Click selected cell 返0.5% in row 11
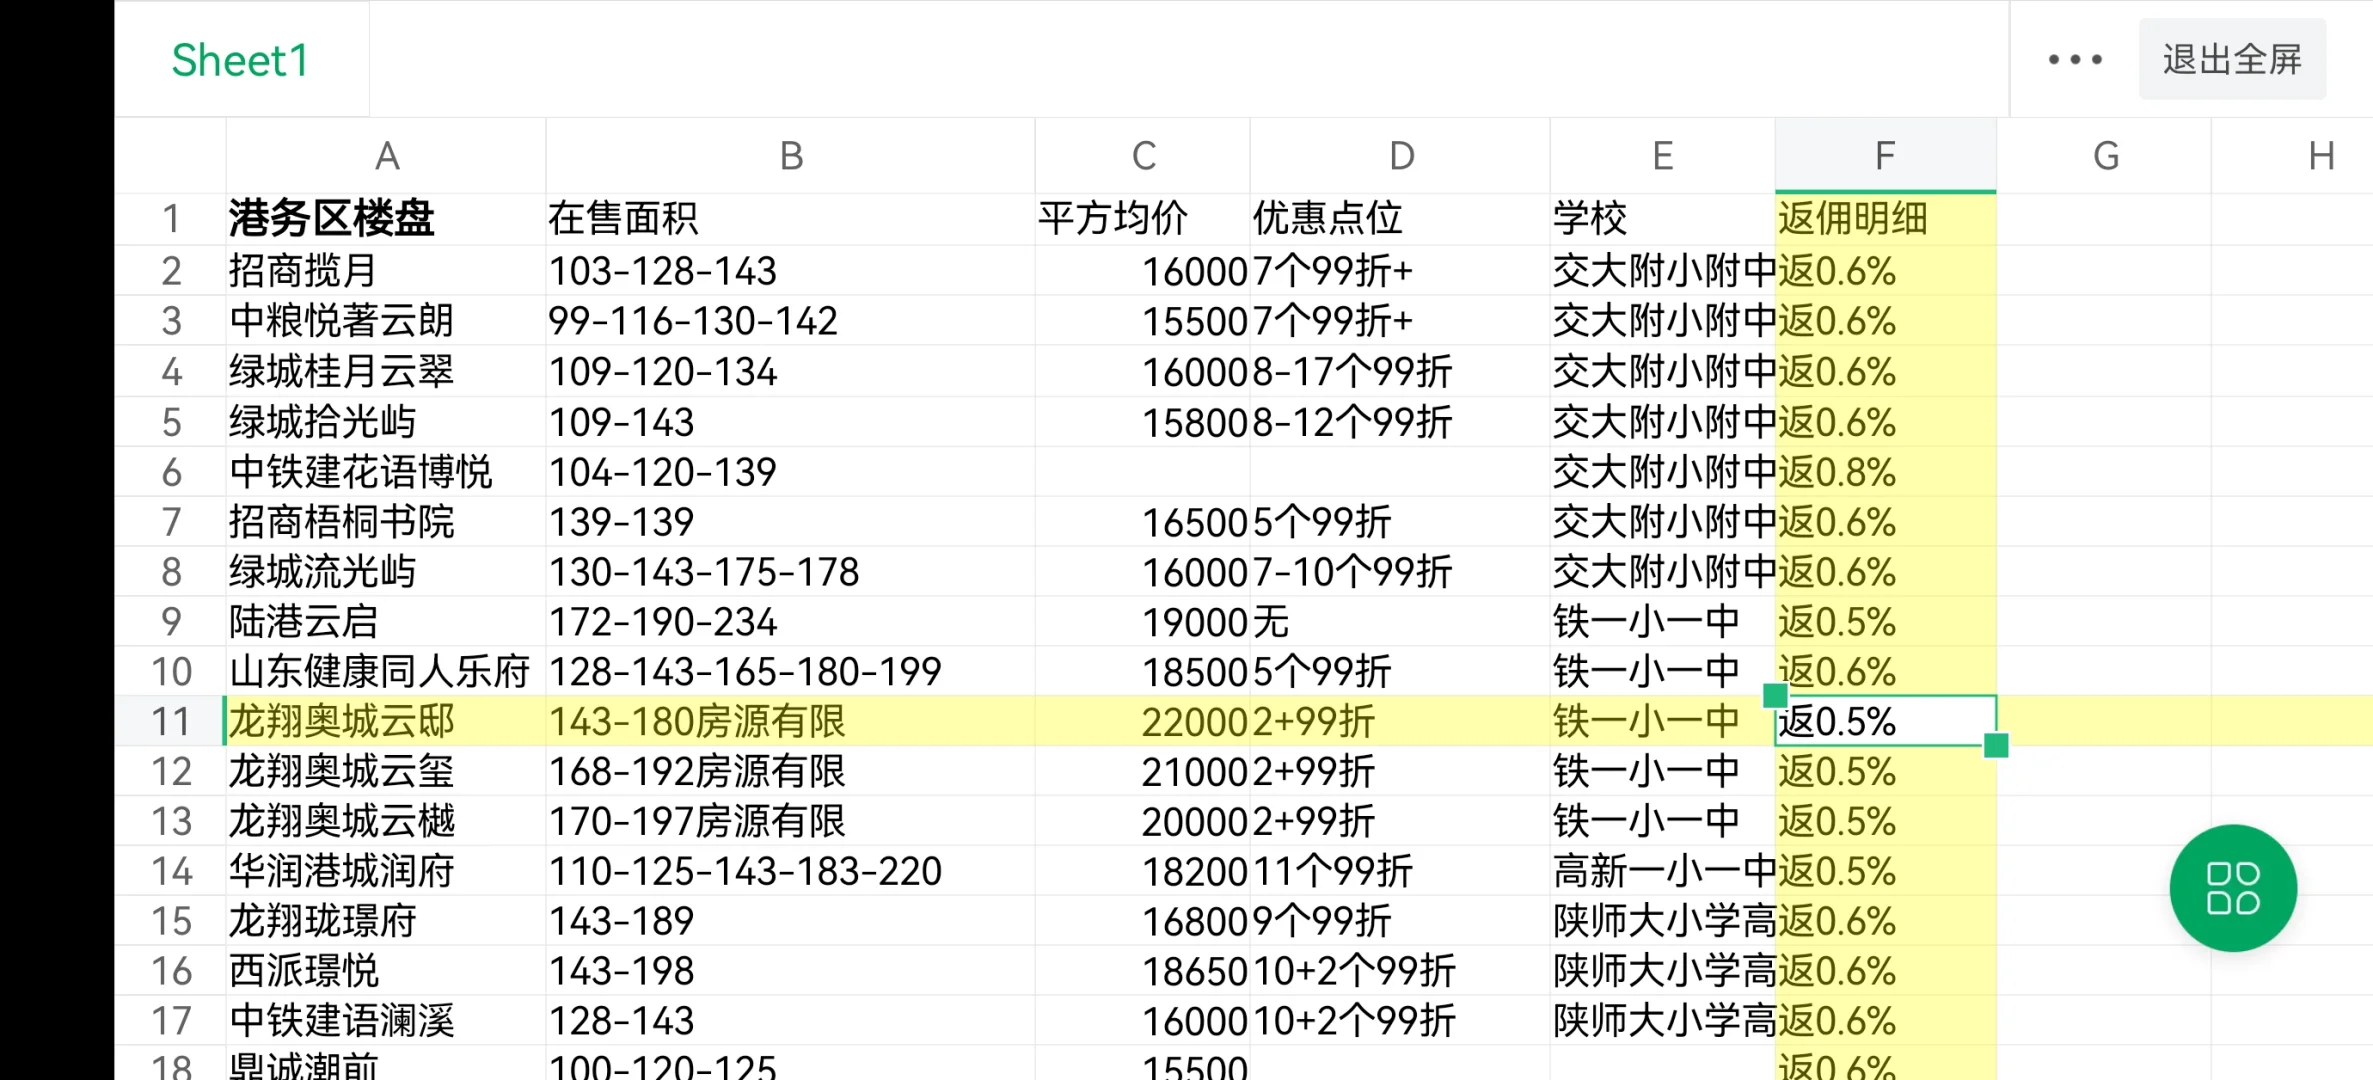 tap(1885, 721)
